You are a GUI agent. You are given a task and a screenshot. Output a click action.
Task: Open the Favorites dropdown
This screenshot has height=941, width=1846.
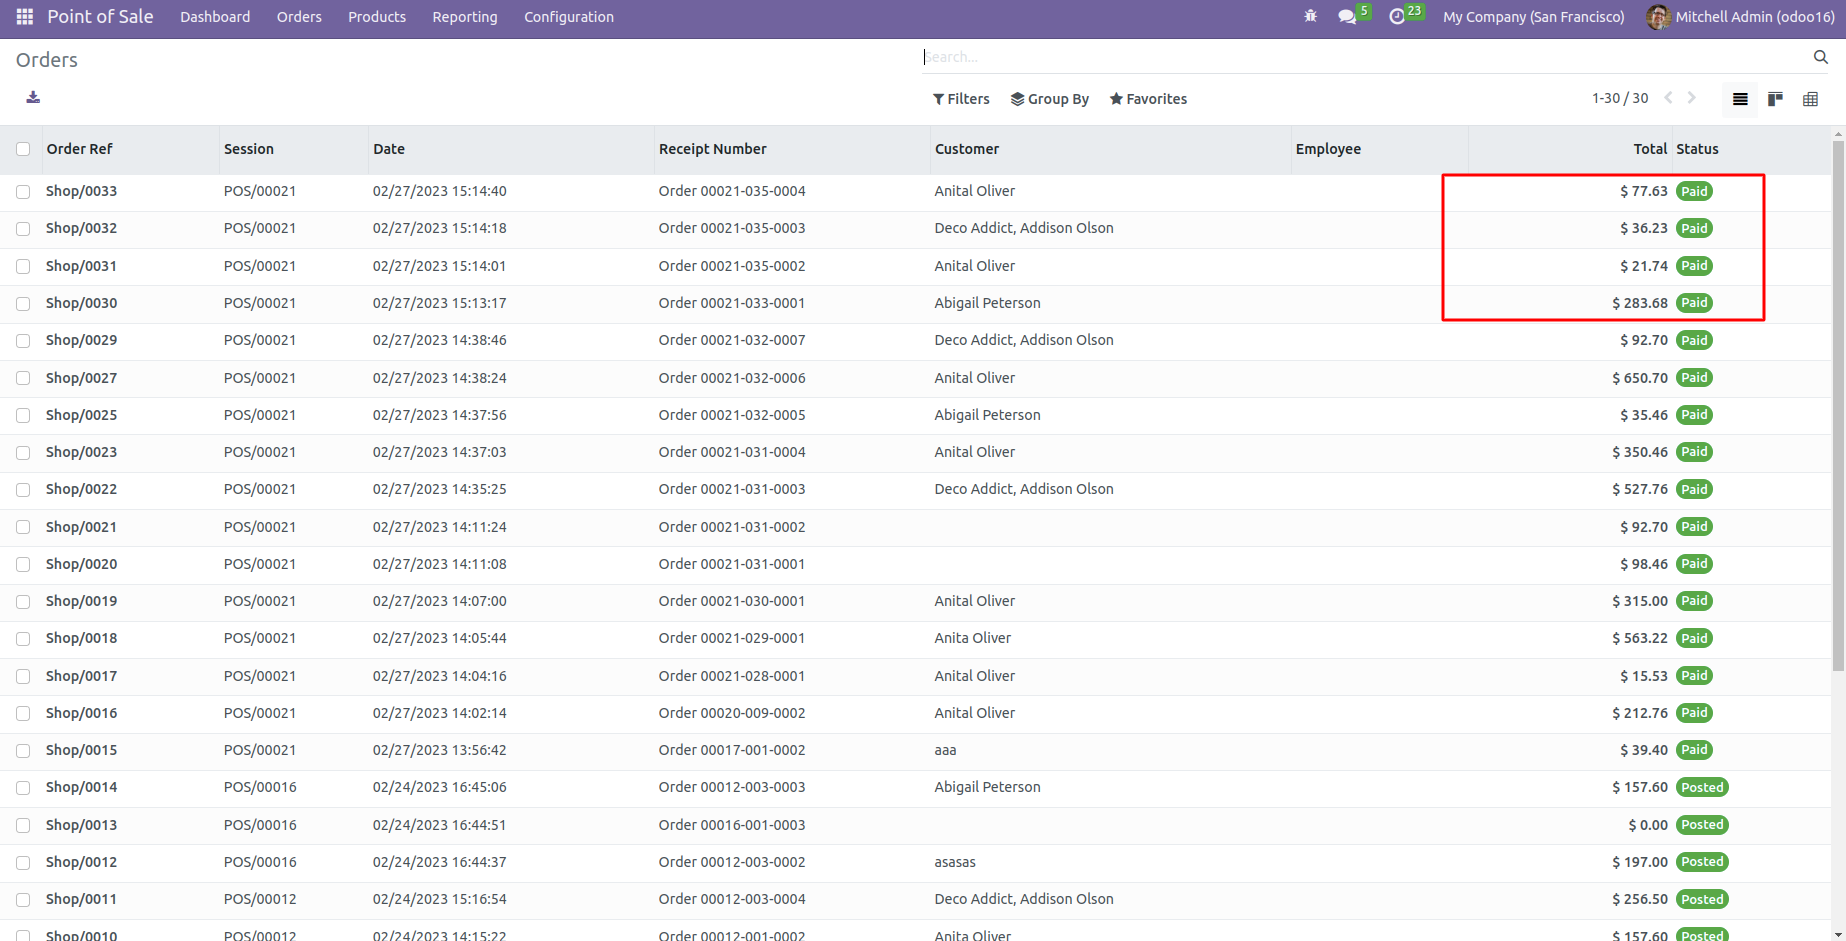coord(1148,99)
